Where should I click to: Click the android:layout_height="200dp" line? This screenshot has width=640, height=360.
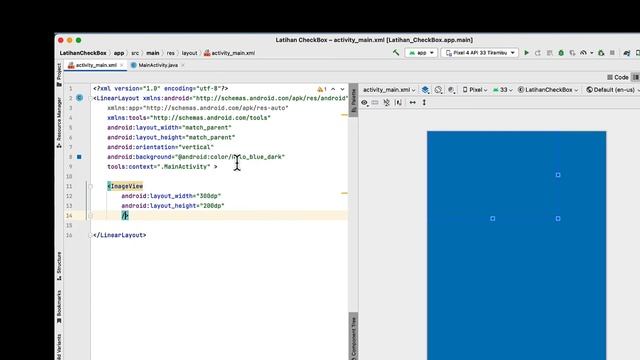[x=173, y=206]
